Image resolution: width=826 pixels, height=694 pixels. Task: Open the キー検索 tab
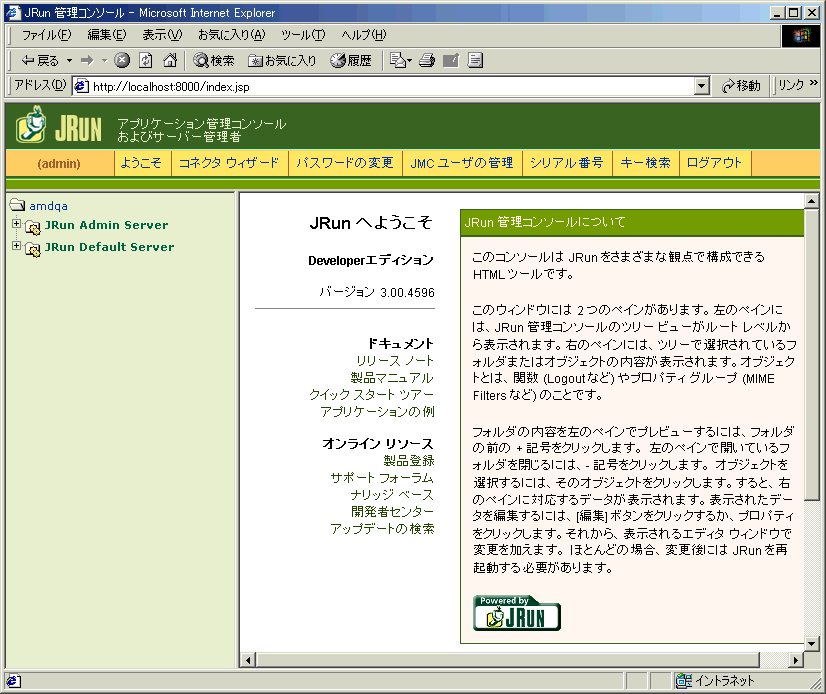tap(646, 163)
